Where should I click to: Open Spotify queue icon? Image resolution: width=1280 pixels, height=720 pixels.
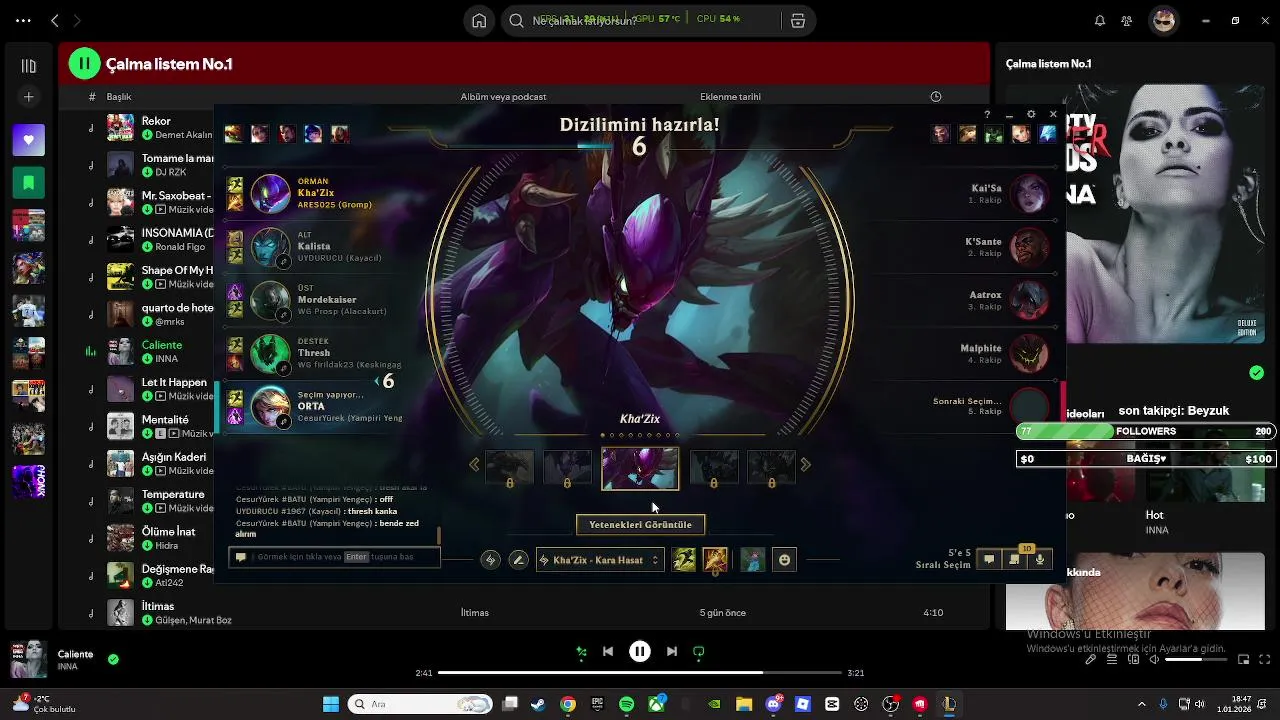(1112, 660)
